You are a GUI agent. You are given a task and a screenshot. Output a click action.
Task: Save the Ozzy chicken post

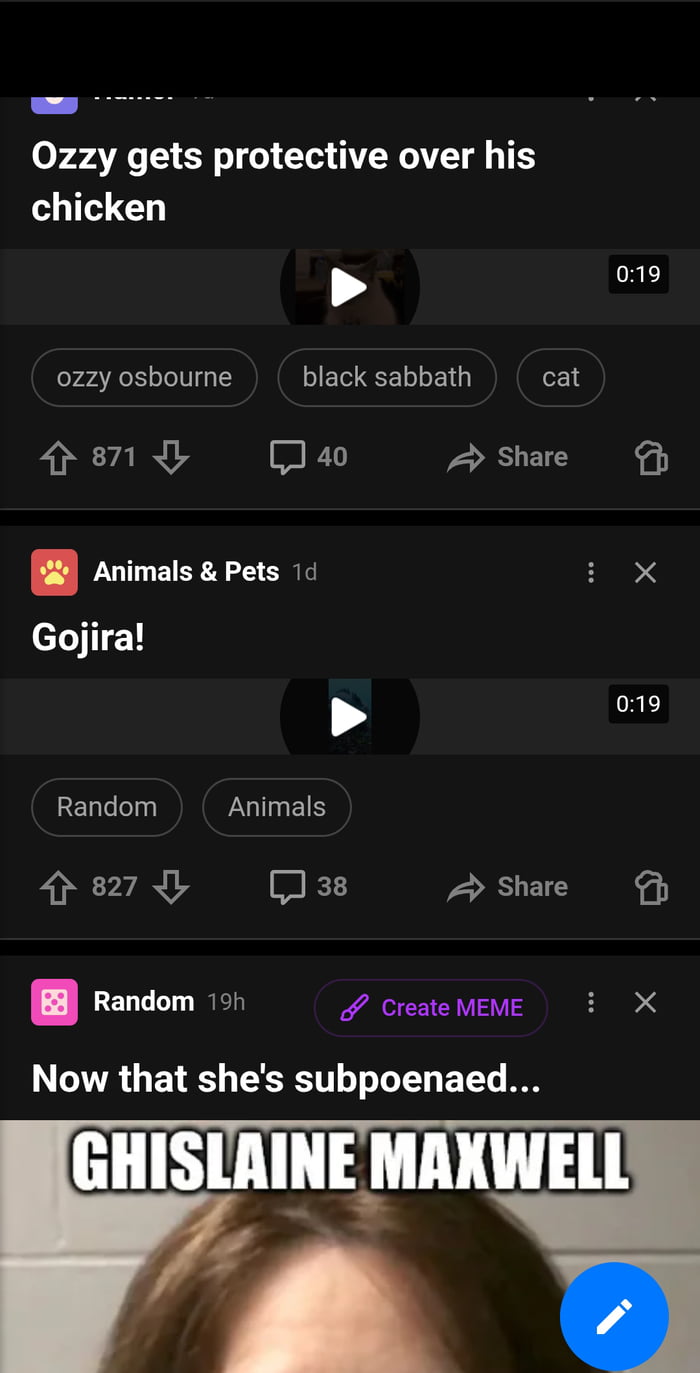[x=651, y=458]
